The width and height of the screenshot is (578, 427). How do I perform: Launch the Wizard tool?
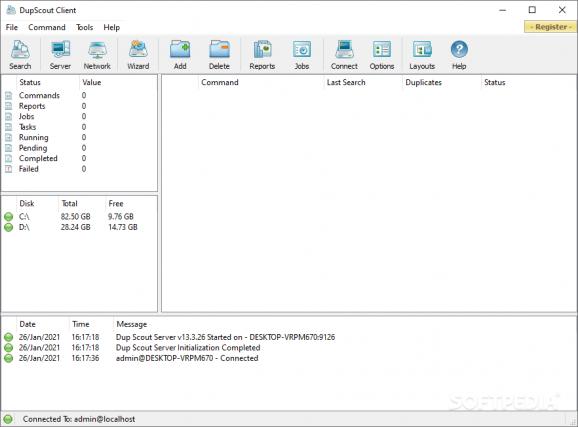[x=138, y=55]
